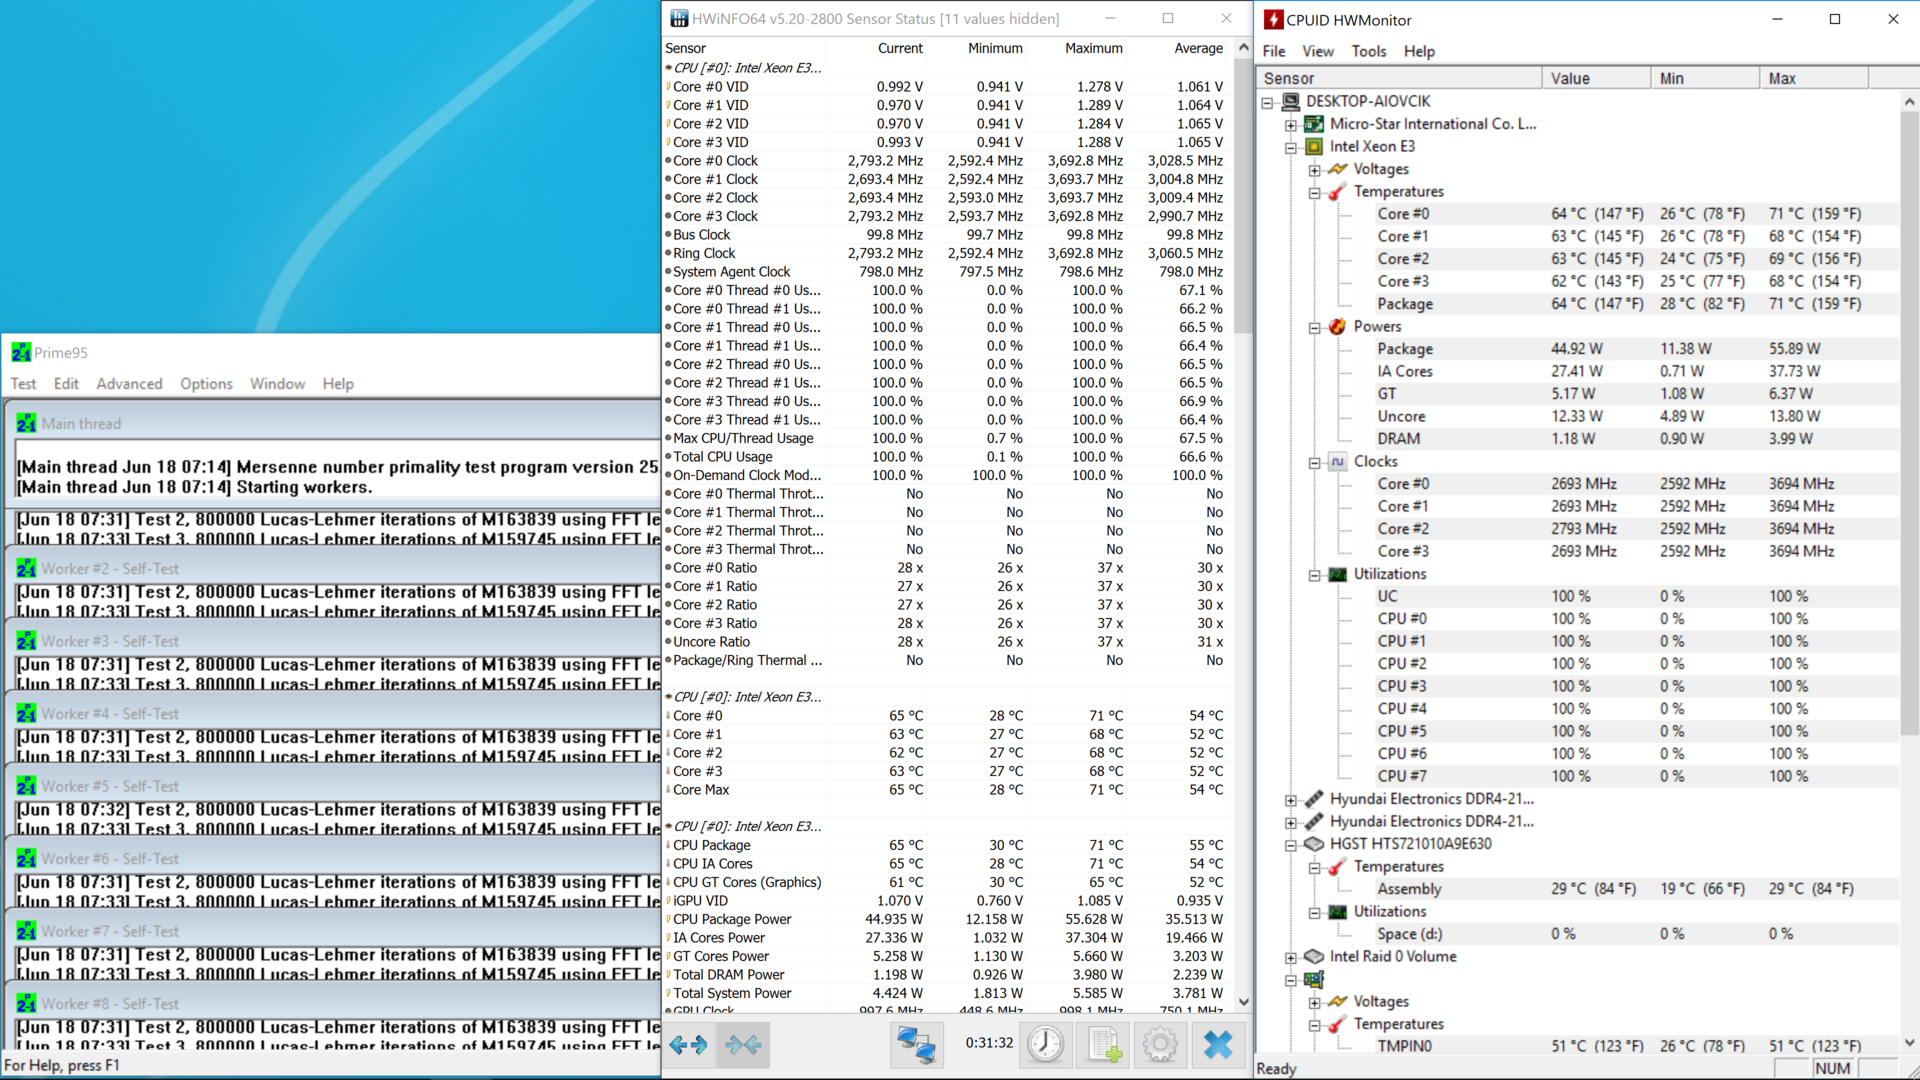1920x1080 pixels.
Task: Click the Worker #8 Self-Test window icon
Action: click(26, 1004)
